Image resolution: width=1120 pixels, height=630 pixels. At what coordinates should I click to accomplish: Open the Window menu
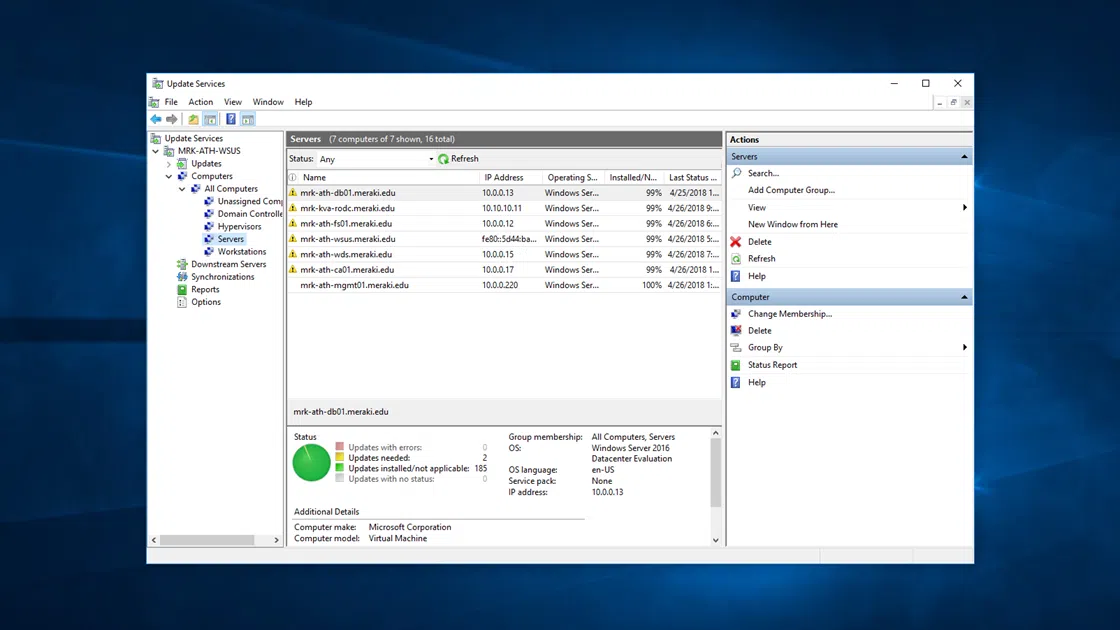(268, 102)
